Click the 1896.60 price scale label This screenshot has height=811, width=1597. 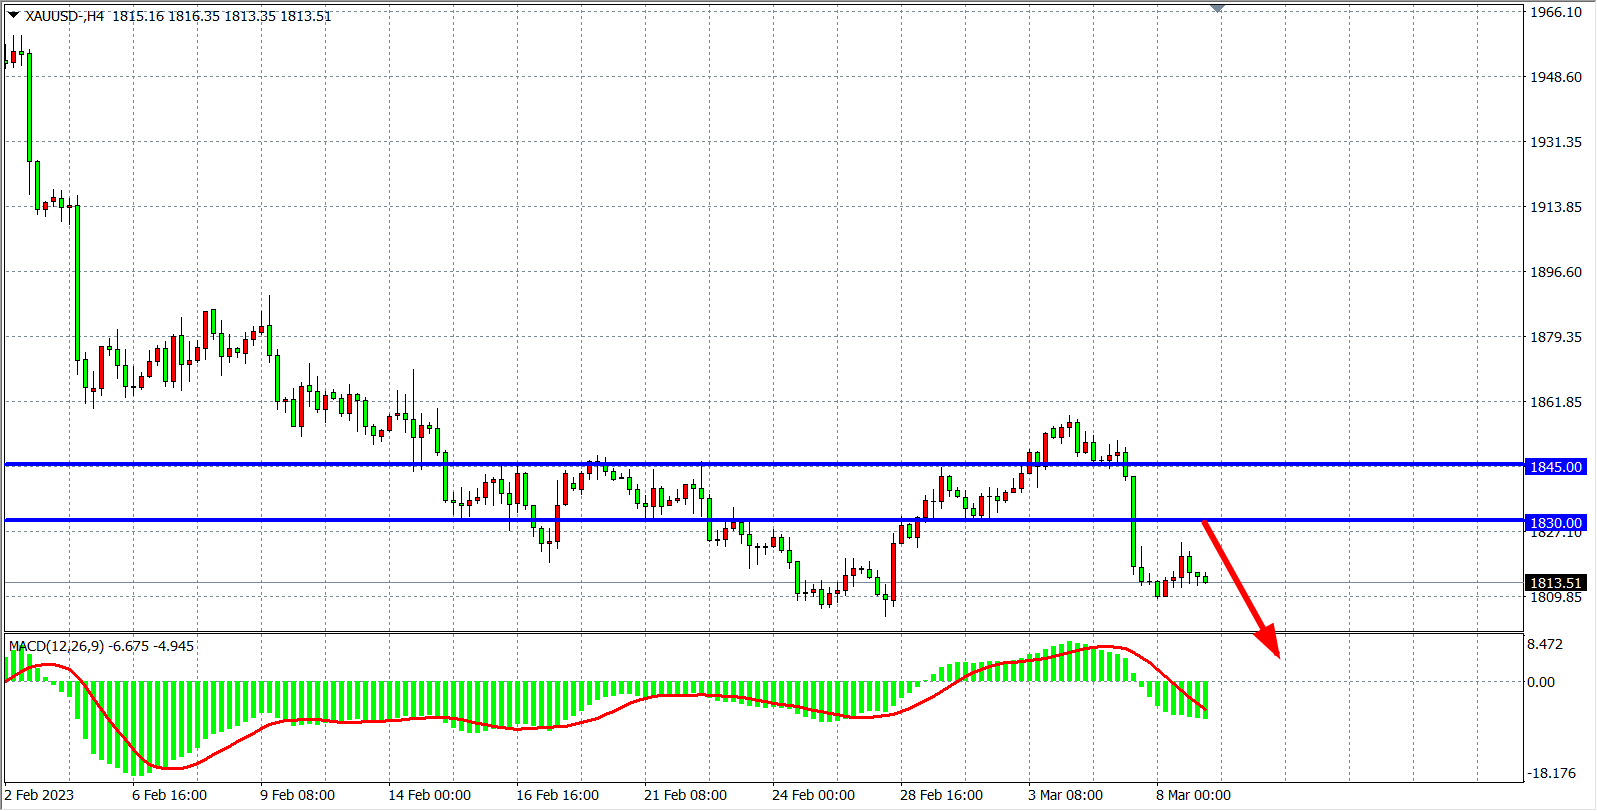coord(1555,272)
